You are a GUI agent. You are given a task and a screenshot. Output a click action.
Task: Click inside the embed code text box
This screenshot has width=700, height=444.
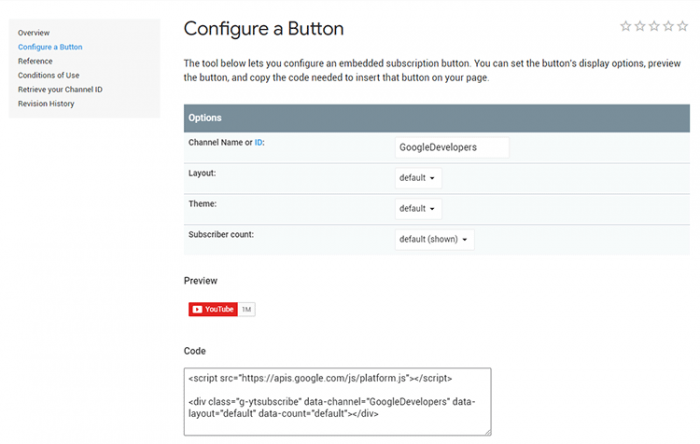[337, 400]
